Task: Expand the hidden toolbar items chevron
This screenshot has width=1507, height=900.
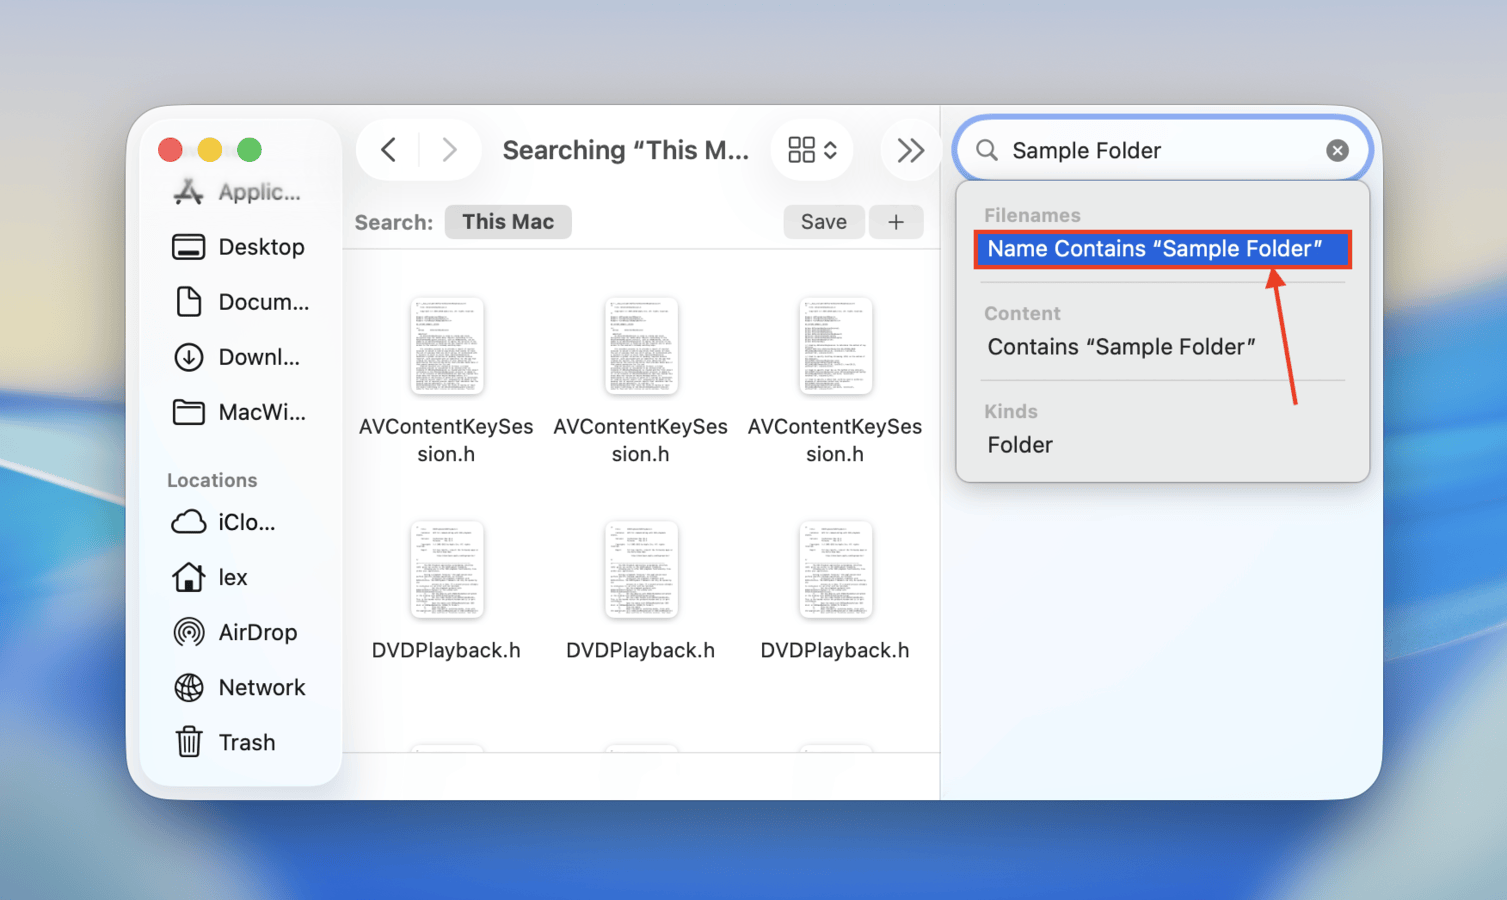Action: (909, 149)
